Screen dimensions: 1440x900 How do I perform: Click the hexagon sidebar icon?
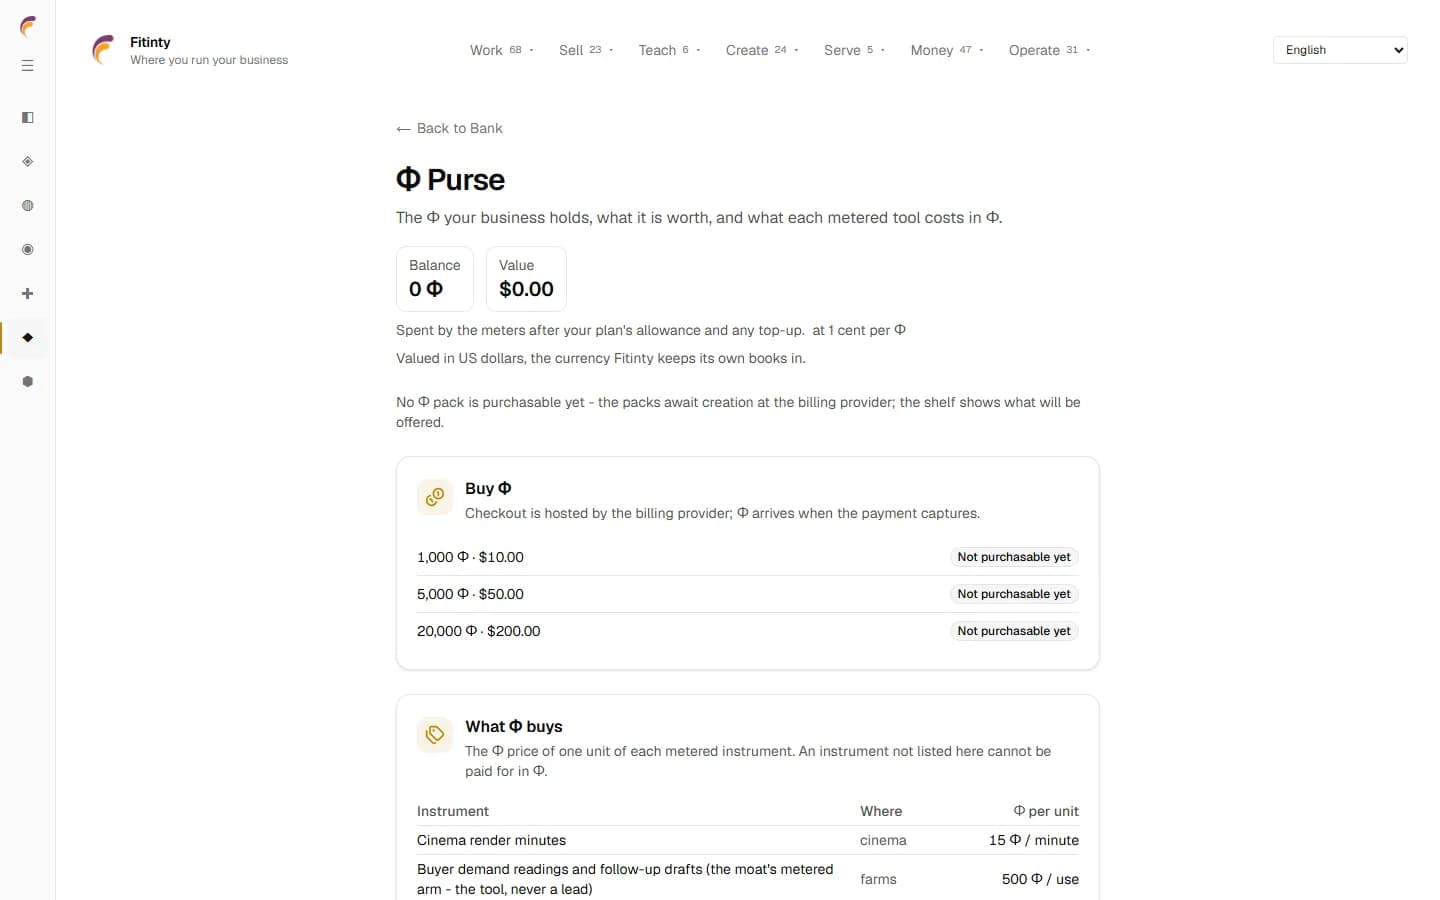click(28, 382)
